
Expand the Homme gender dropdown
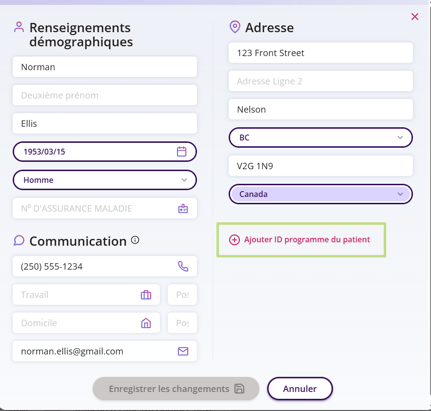[x=105, y=180]
